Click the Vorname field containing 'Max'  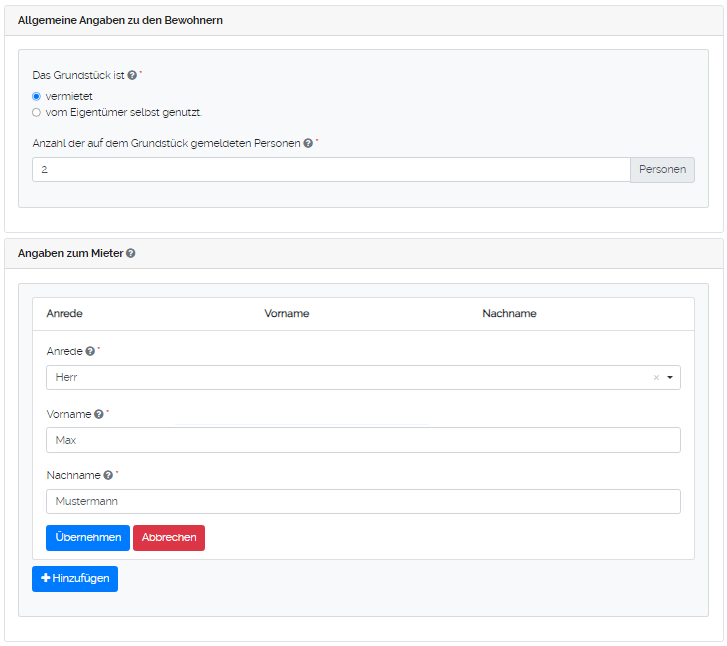pos(362,440)
